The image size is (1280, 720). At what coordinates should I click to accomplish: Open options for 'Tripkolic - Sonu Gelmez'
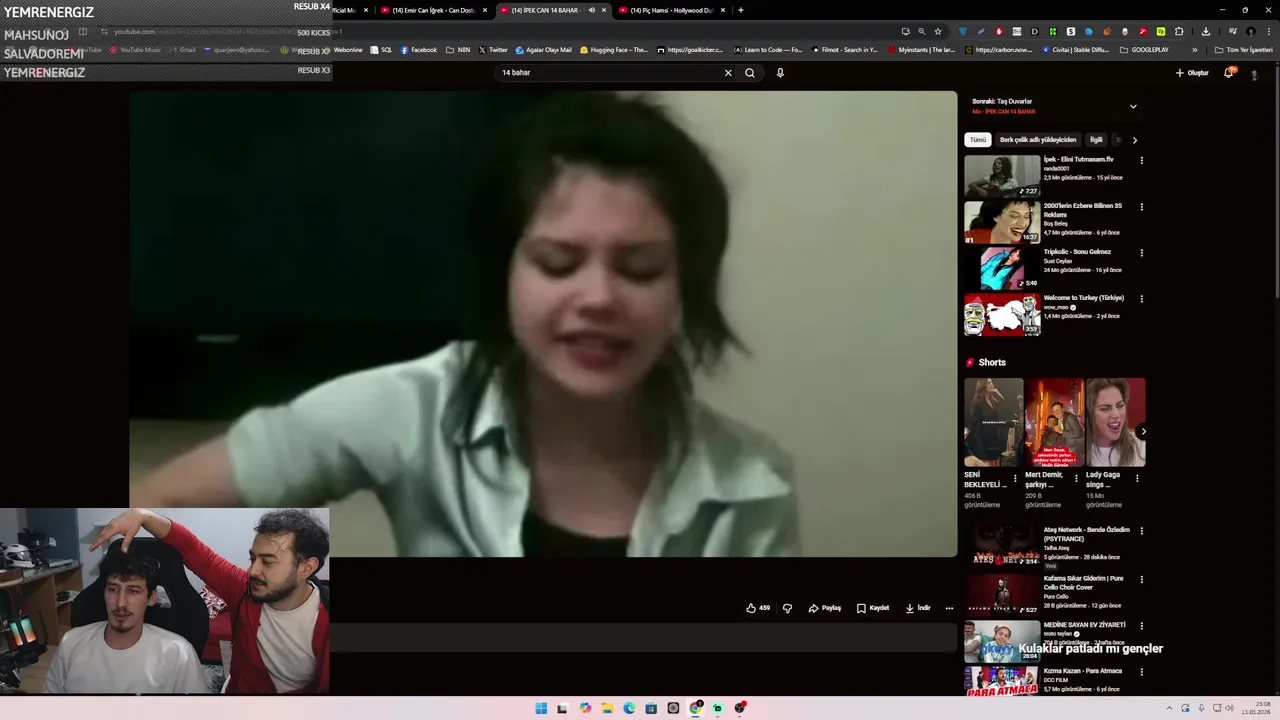(1141, 253)
